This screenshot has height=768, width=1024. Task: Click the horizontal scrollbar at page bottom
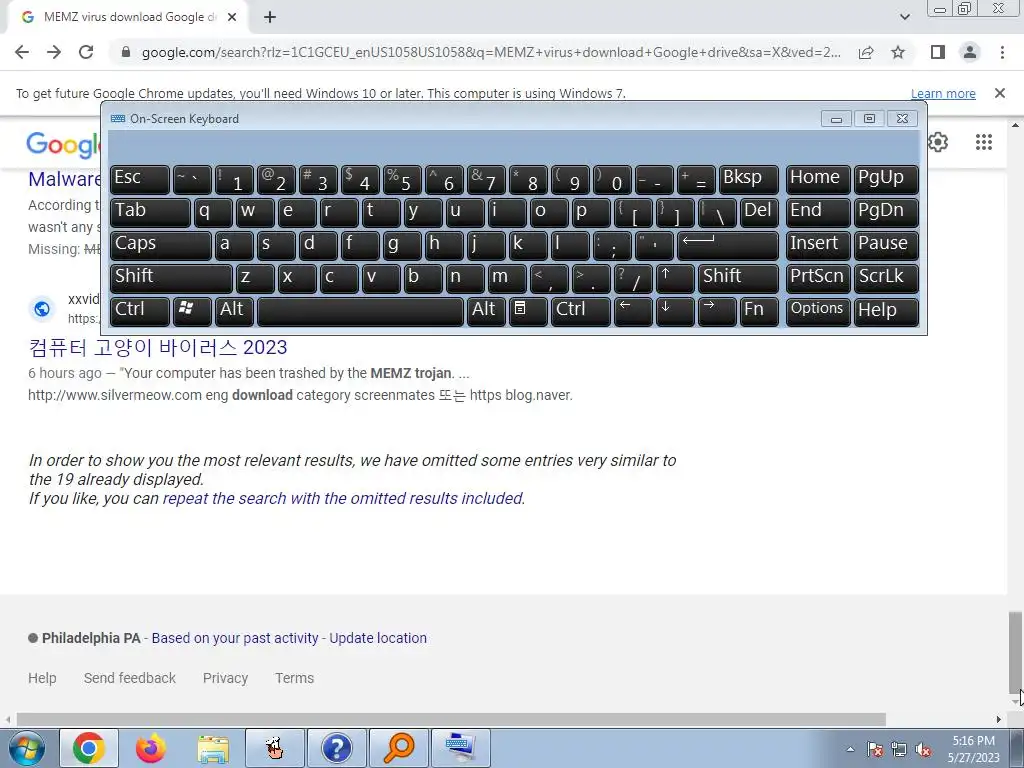click(451, 719)
